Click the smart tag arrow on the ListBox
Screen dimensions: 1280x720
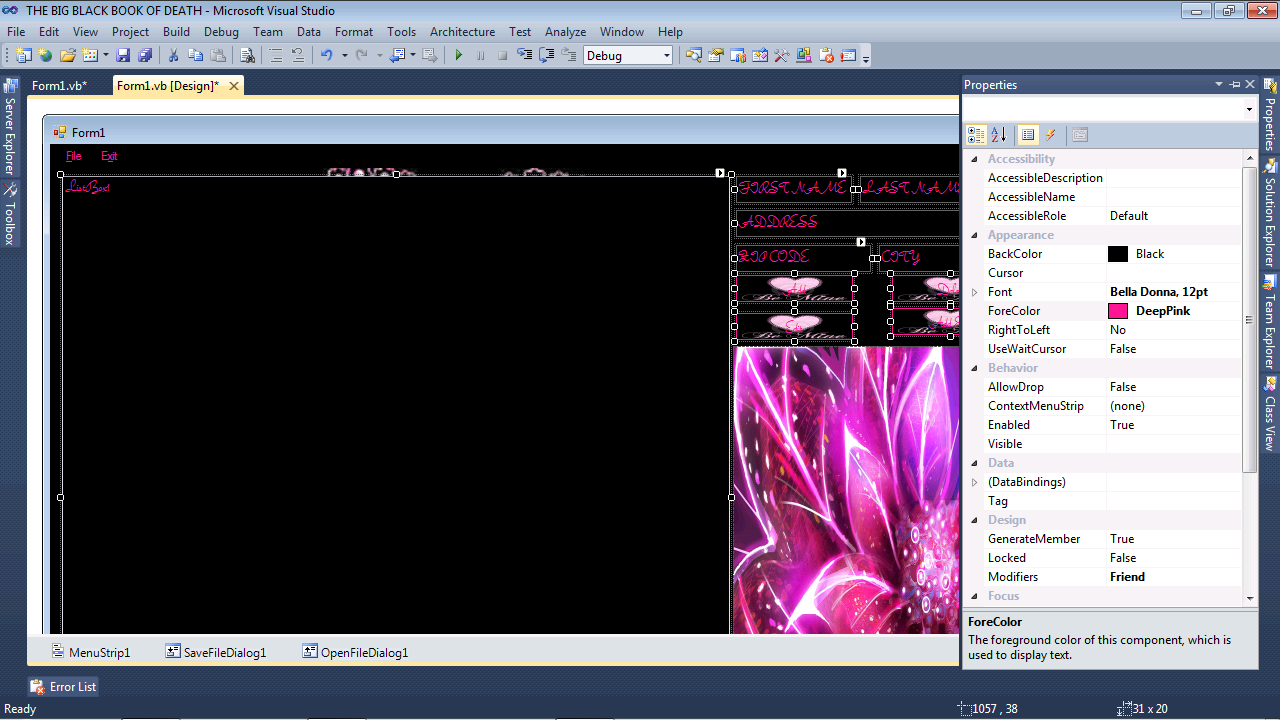point(720,173)
